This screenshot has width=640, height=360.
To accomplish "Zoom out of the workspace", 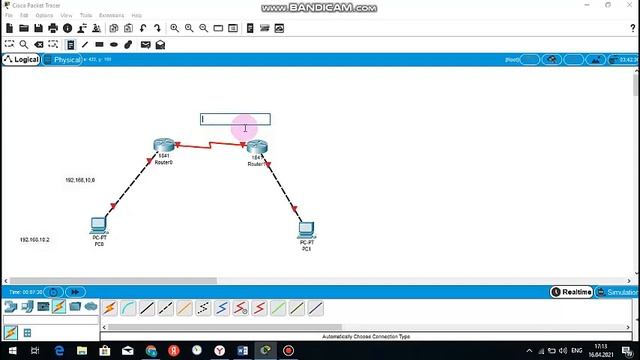I will 203,28.
